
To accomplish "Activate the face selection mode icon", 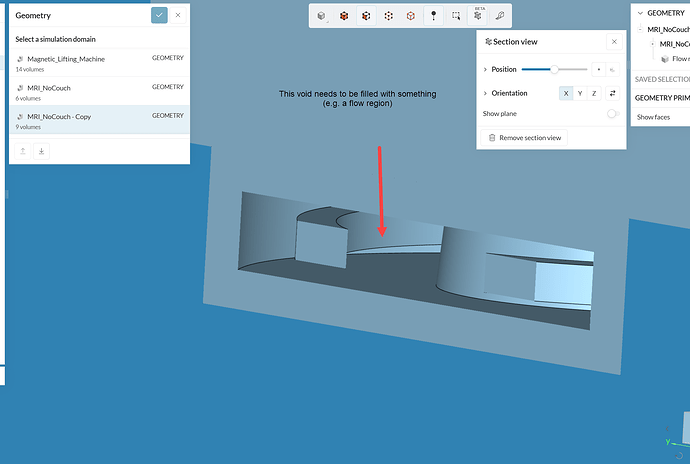I will [366, 16].
